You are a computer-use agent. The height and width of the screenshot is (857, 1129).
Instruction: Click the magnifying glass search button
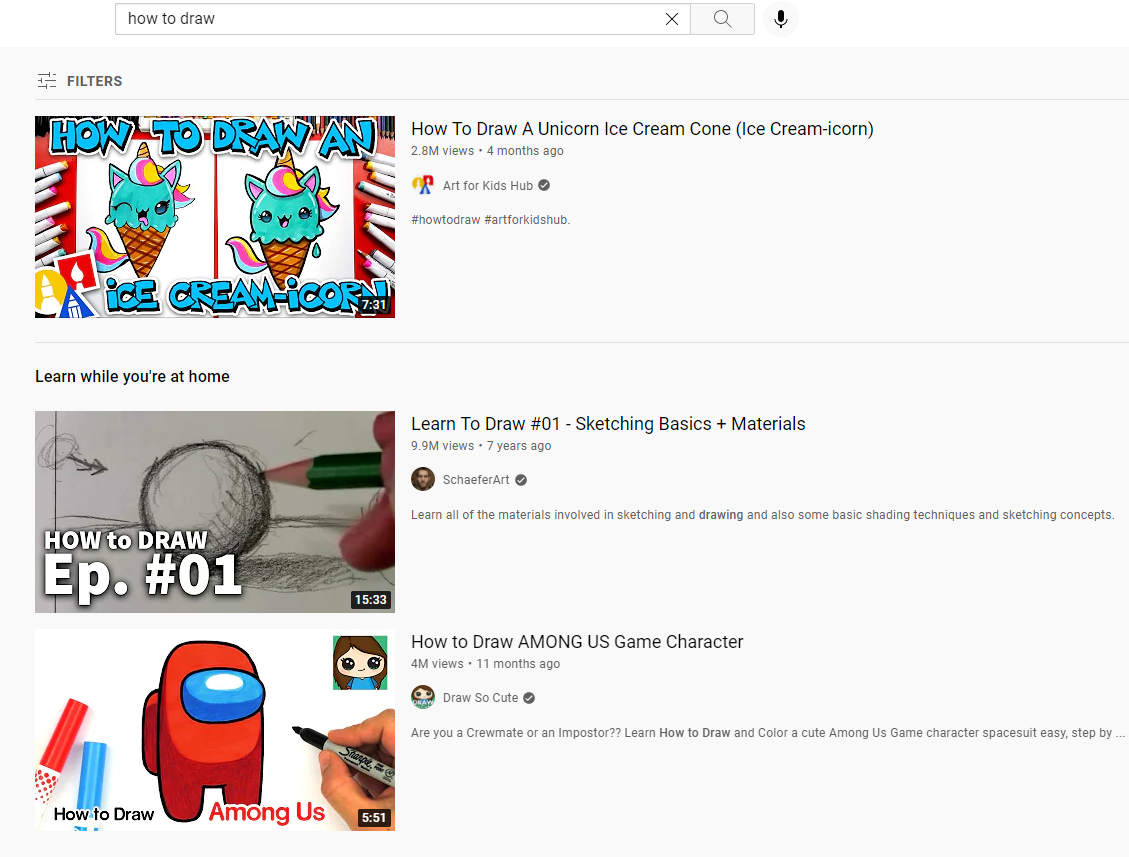[x=722, y=19]
